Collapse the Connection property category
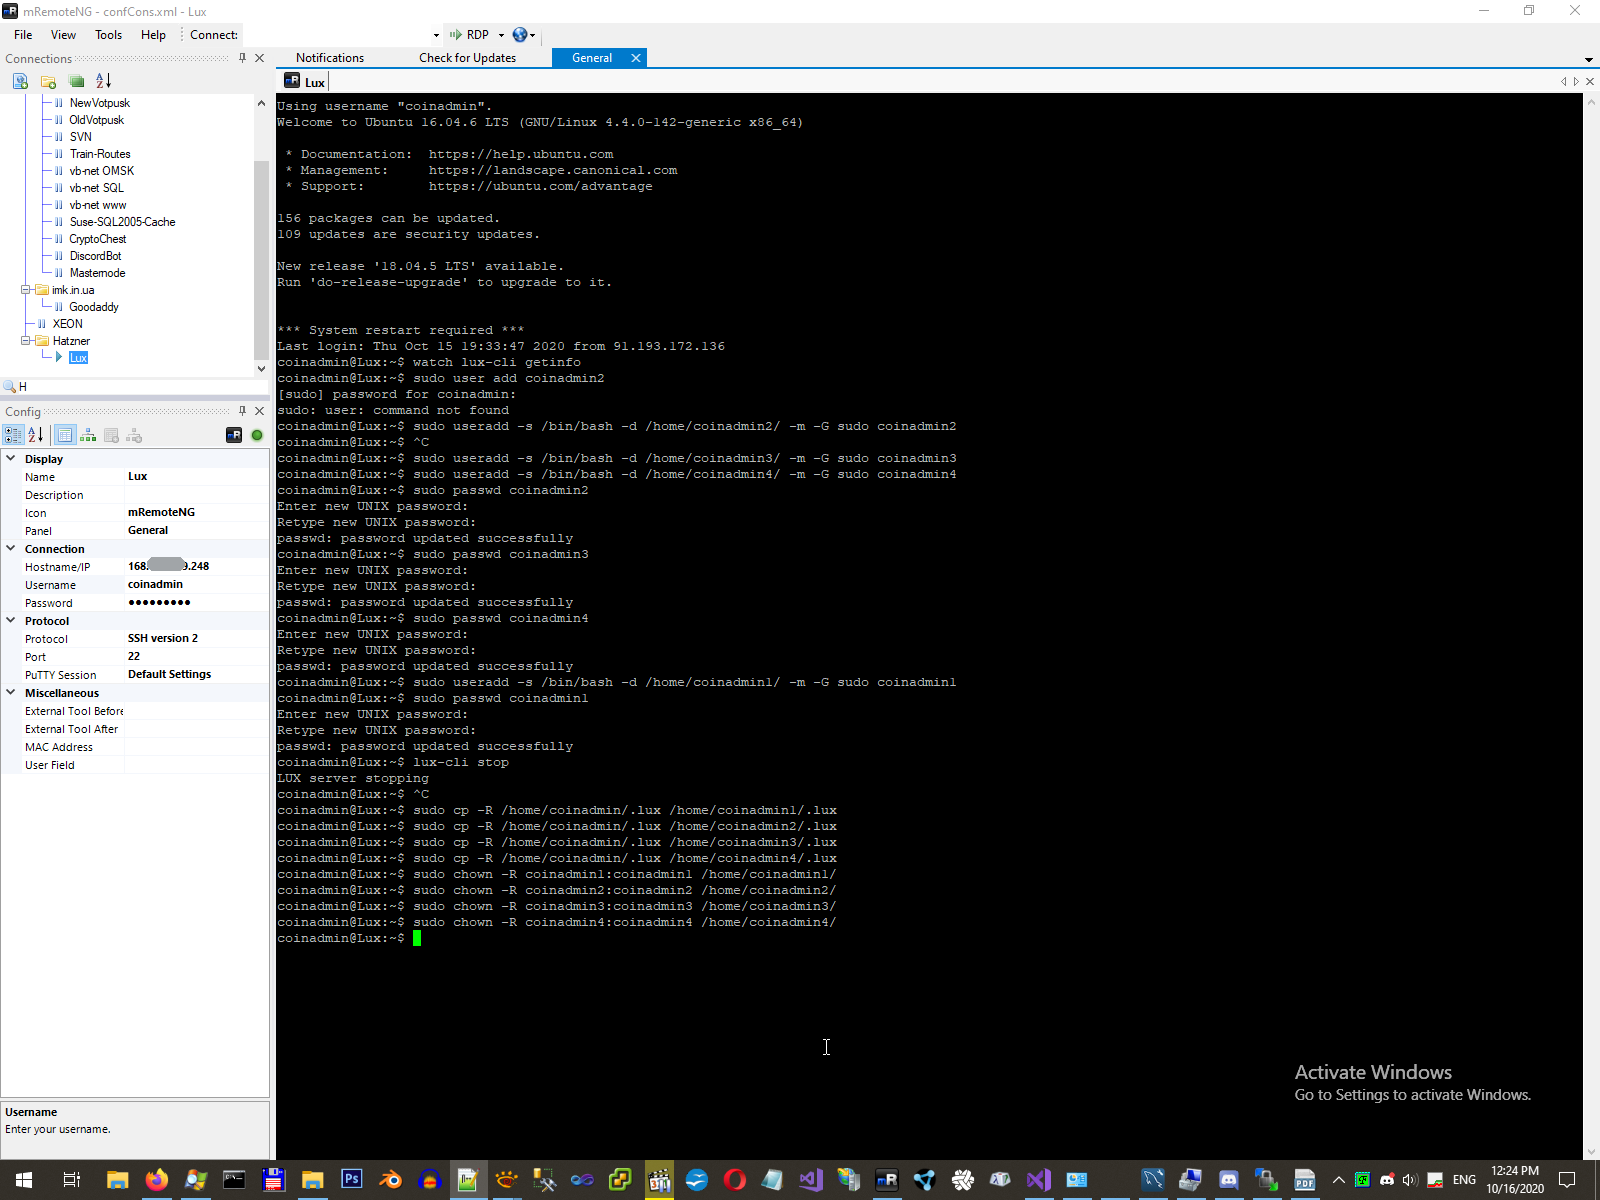The height and width of the screenshot is (1200, 1600). 11,548
